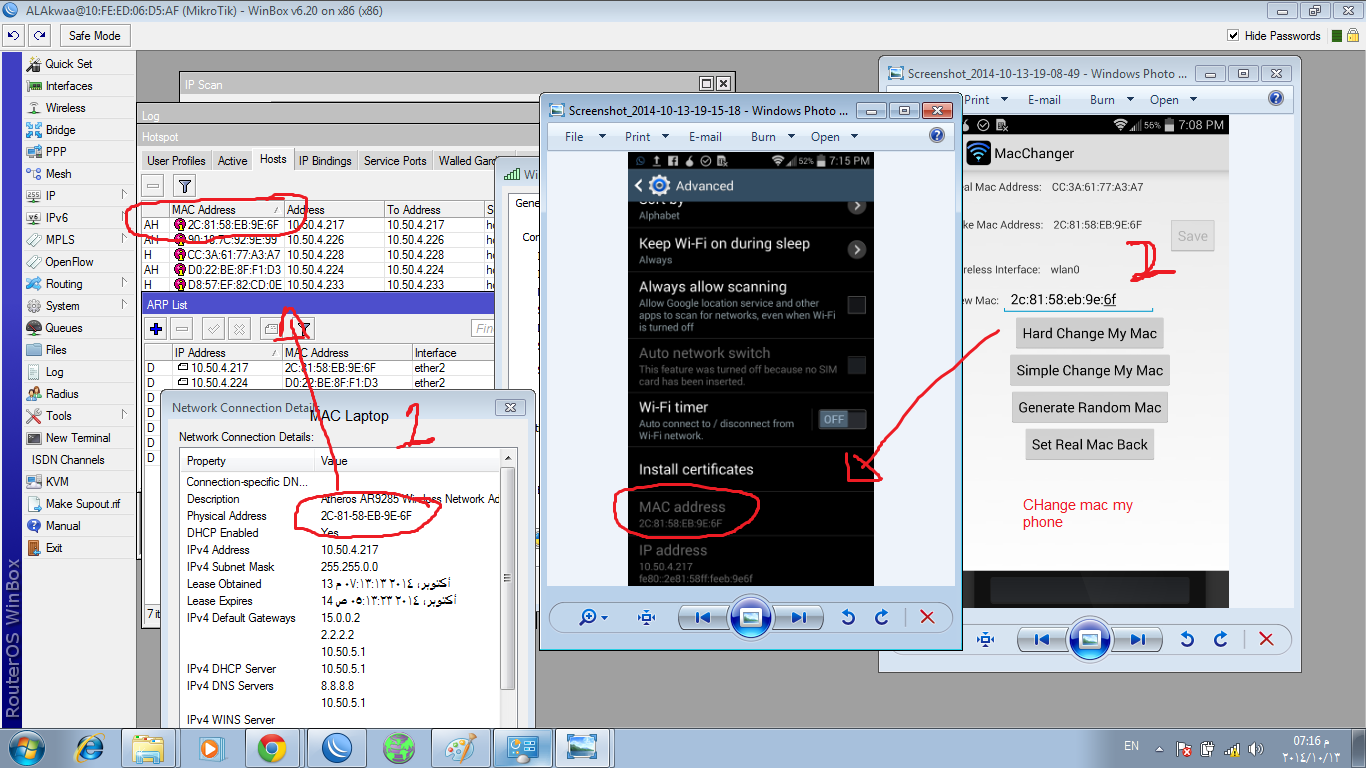Switch to the IP Bindings tab

[x=325, y=161]
